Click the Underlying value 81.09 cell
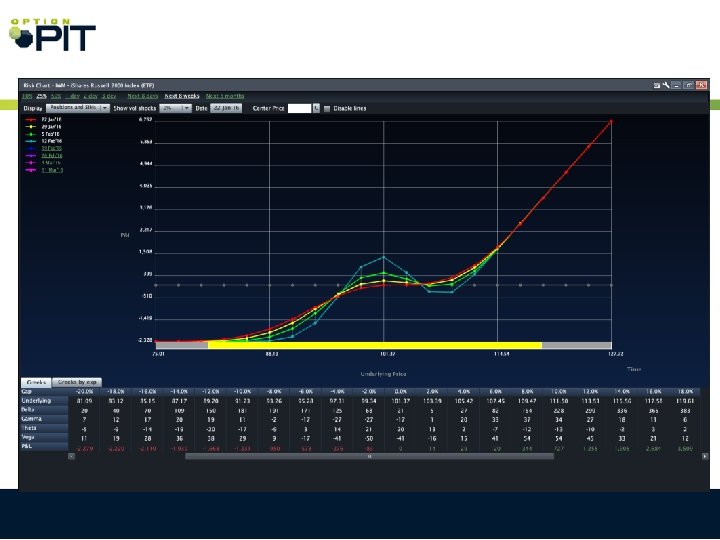 pyautogui.click(x=84, y=401)
